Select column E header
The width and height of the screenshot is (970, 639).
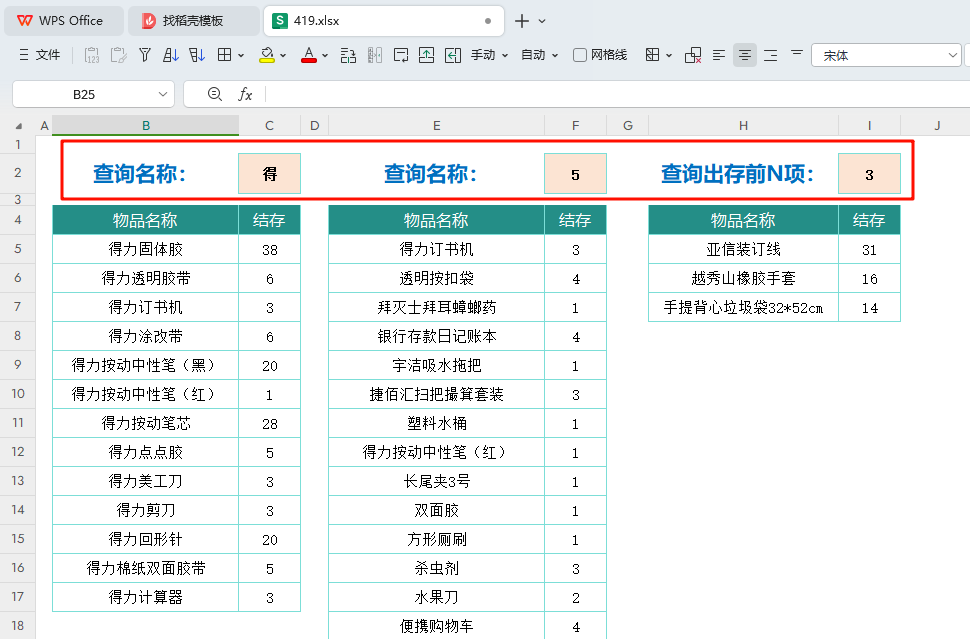point(437,126)
